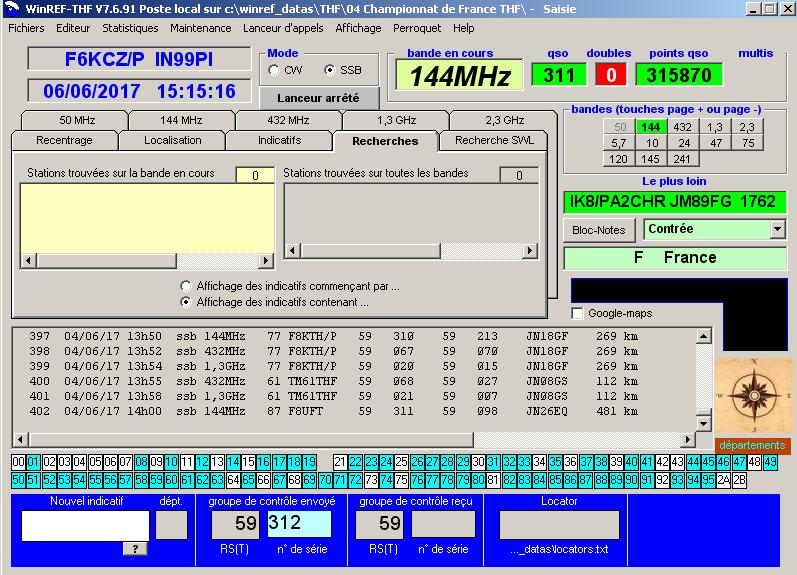Click the Nouvel indicatif input field
Image resolution: width=797 pixels, height=575 pixels.
click(85, 526)
